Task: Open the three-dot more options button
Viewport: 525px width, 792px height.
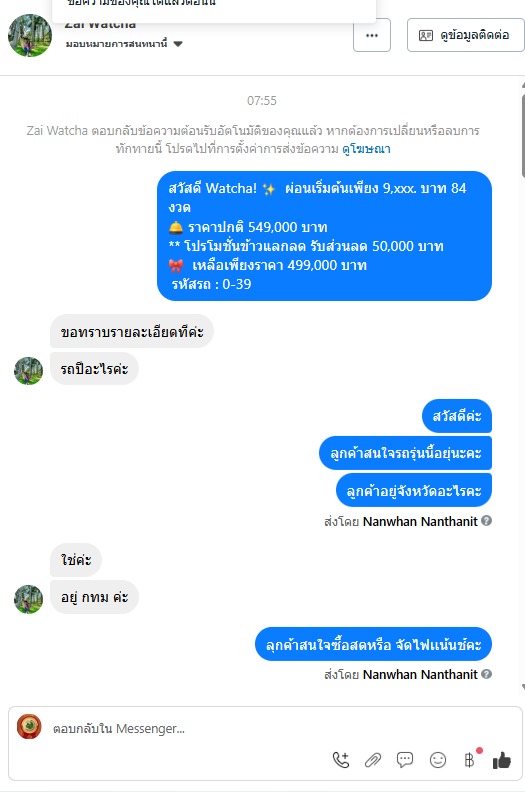Action: 372,35
